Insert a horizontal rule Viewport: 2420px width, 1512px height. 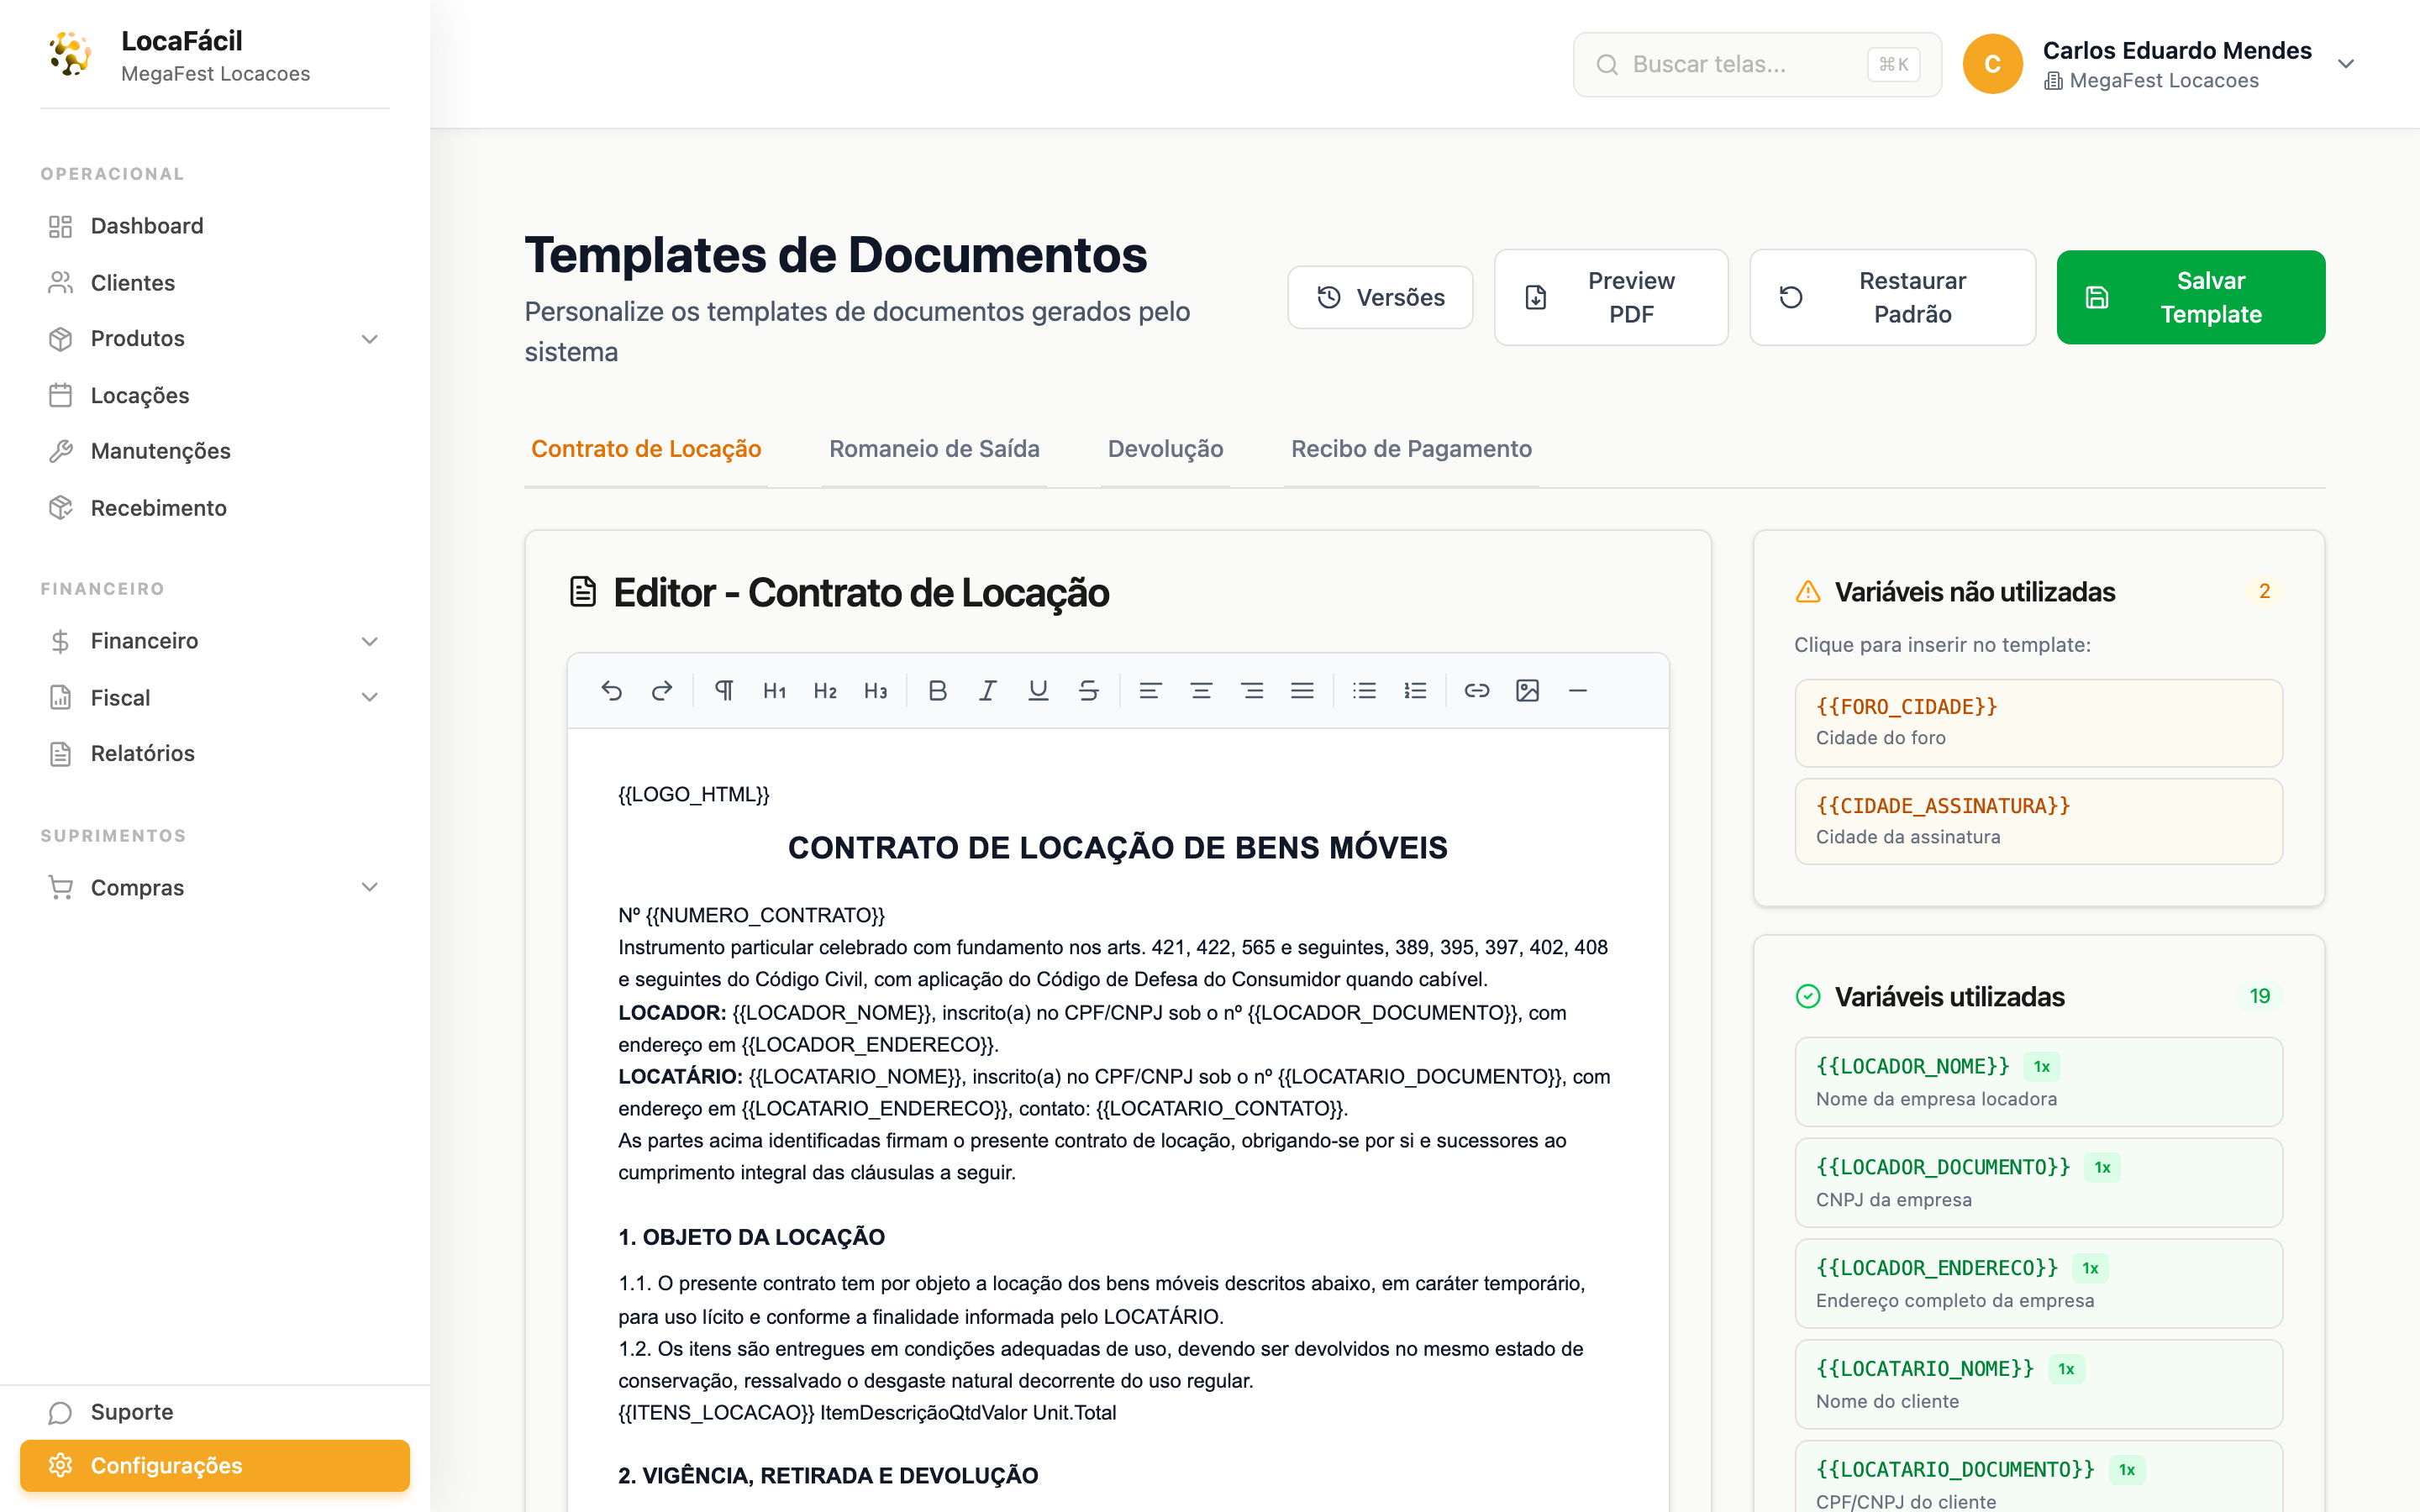tap(1578, 690)
